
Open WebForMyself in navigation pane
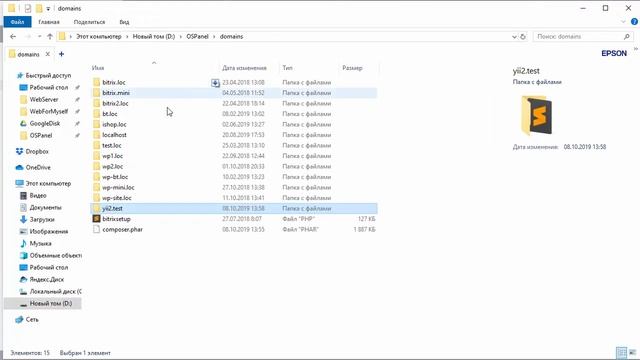pos(48,111)
